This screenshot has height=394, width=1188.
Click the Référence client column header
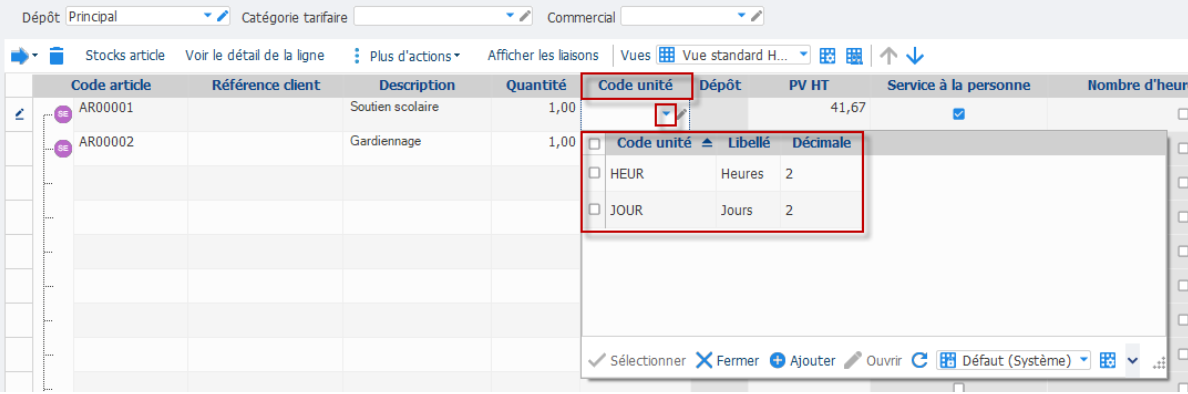(266, 85)
